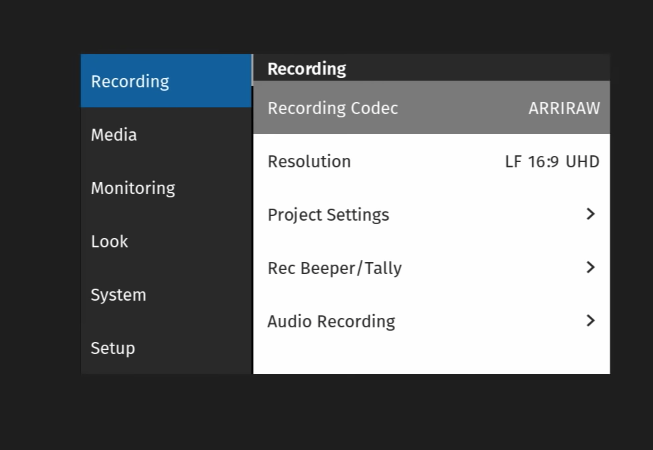The width and height of the screenshot is (653, 450).
Task: Change the ARRIRAW codec value
Action: pos(564,108)
